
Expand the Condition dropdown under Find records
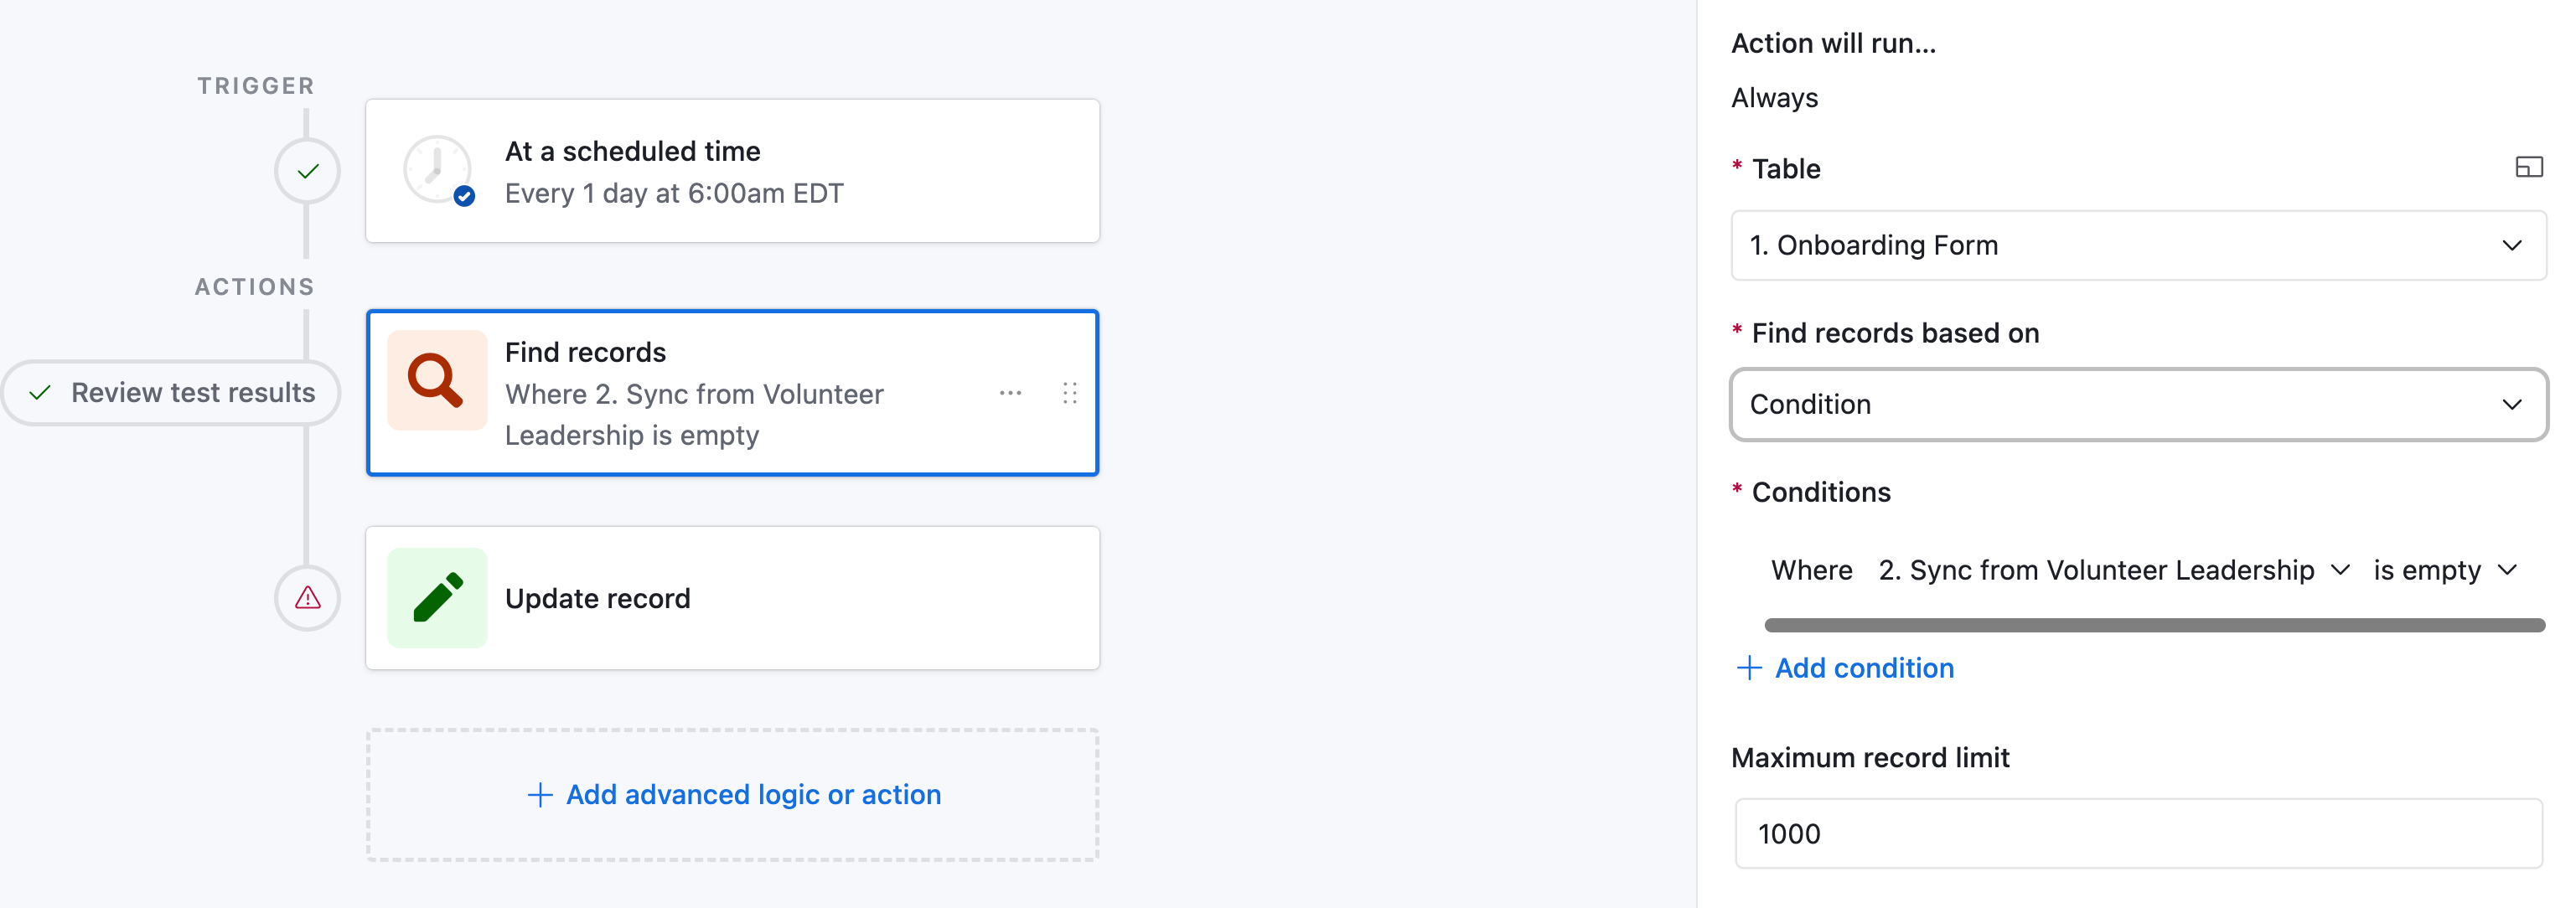2138,404
